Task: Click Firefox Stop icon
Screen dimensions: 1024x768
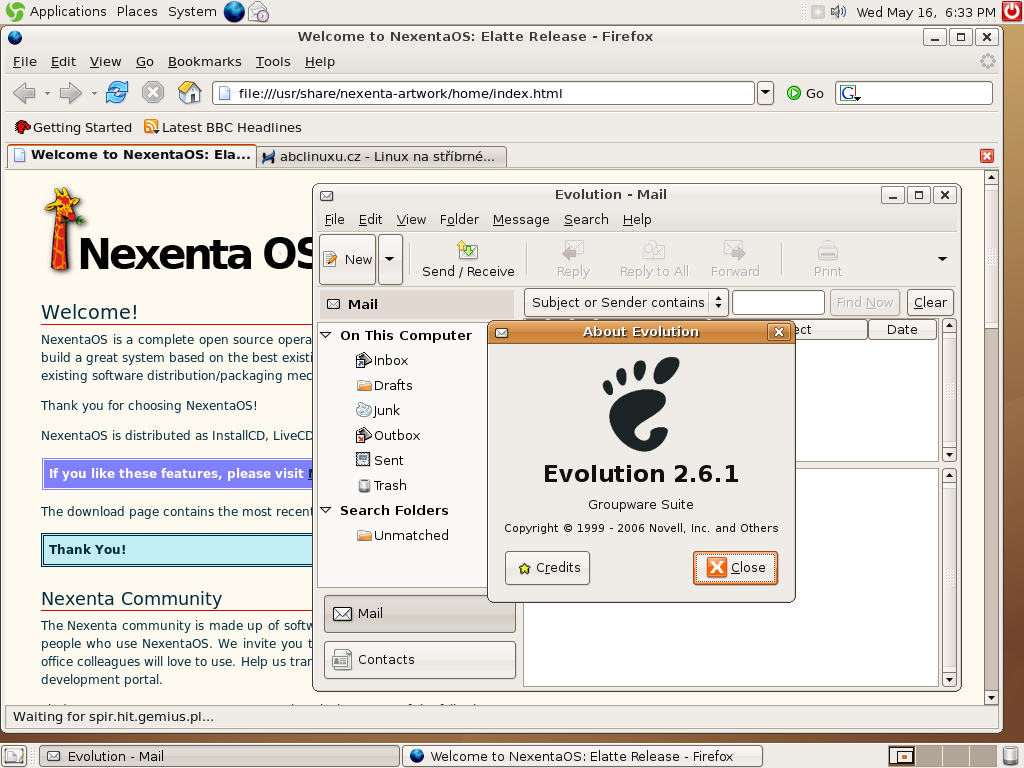Action: [153, 93]
